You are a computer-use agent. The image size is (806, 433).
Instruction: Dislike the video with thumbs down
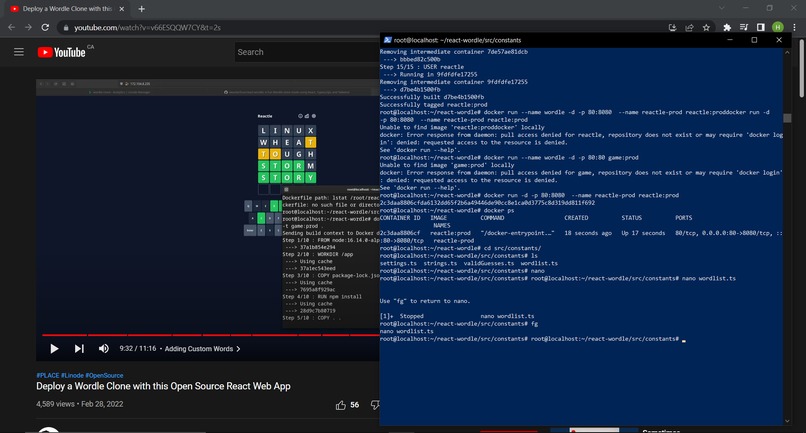pos(375,405)
